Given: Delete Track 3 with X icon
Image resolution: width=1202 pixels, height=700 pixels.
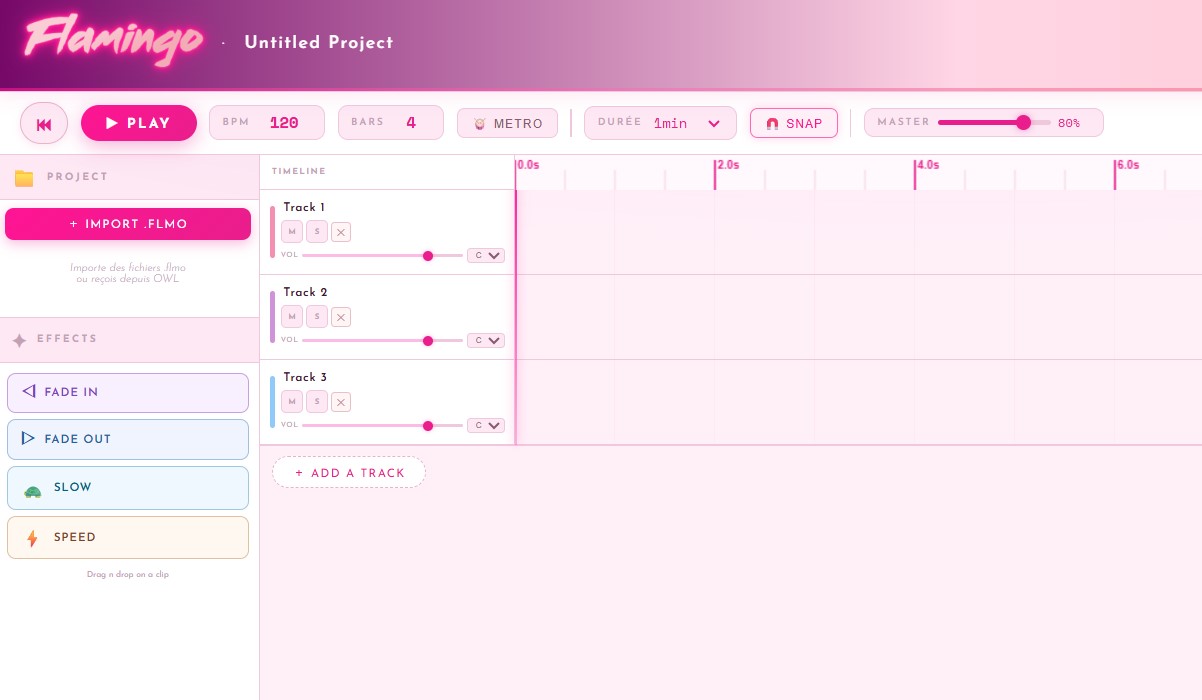Looking at the screenshot, I should [341, 402].
